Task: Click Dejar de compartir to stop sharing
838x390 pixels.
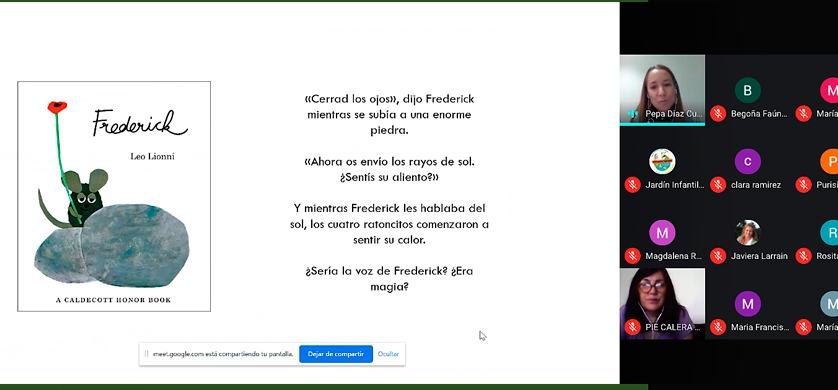Action: pyautogui.click(x=336, y=354)
